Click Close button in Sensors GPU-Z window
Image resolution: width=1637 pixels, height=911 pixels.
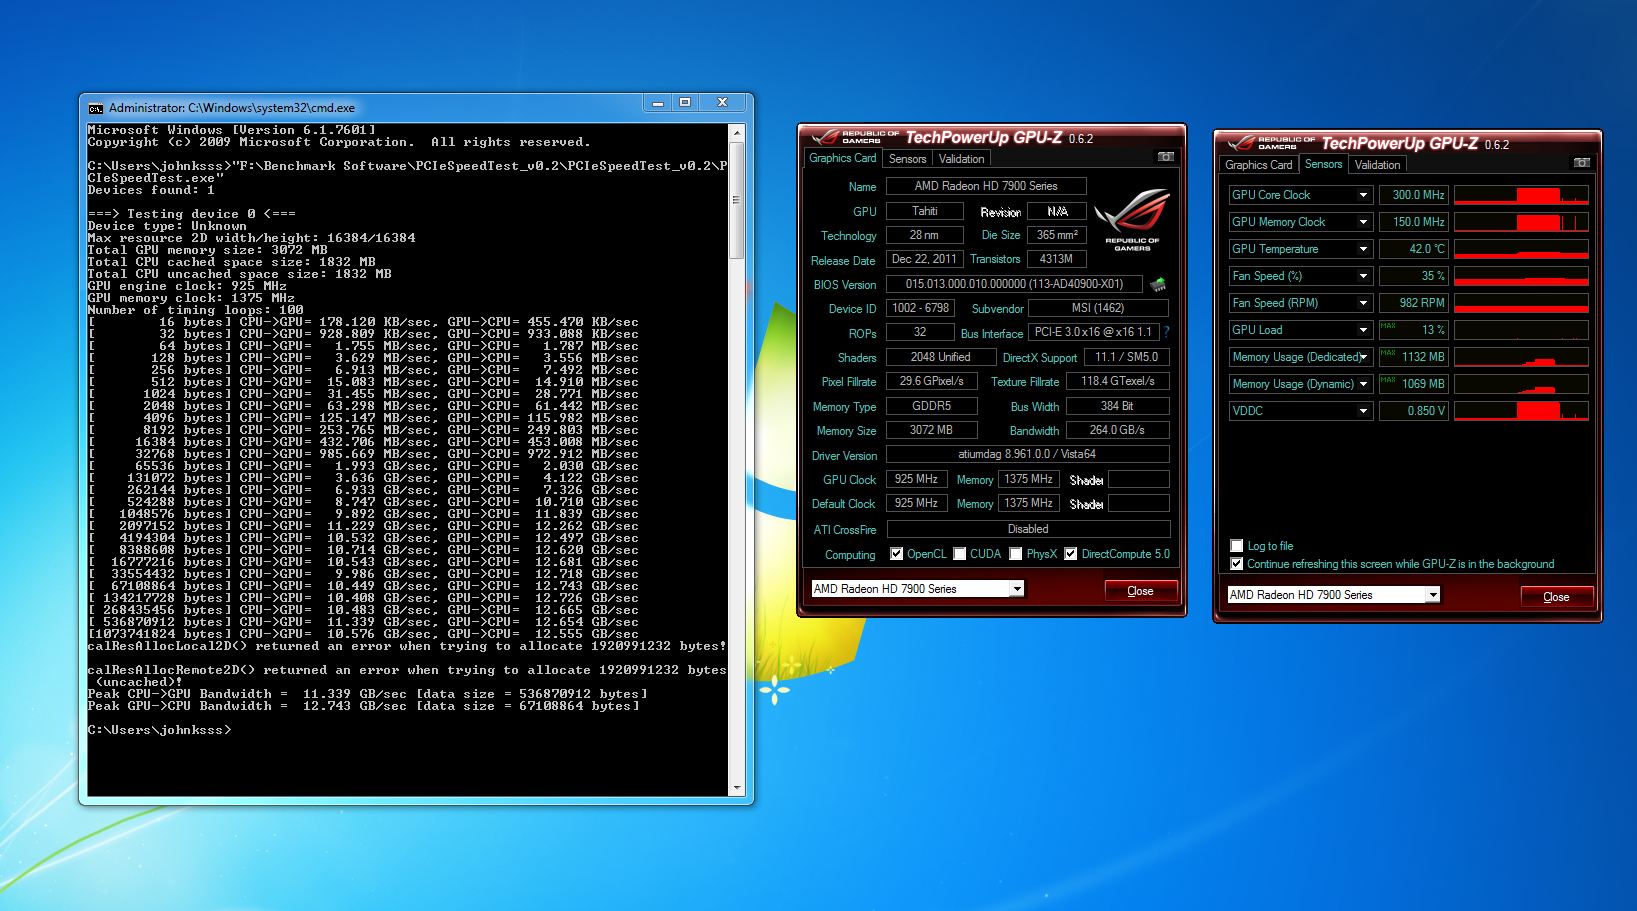1556,597
